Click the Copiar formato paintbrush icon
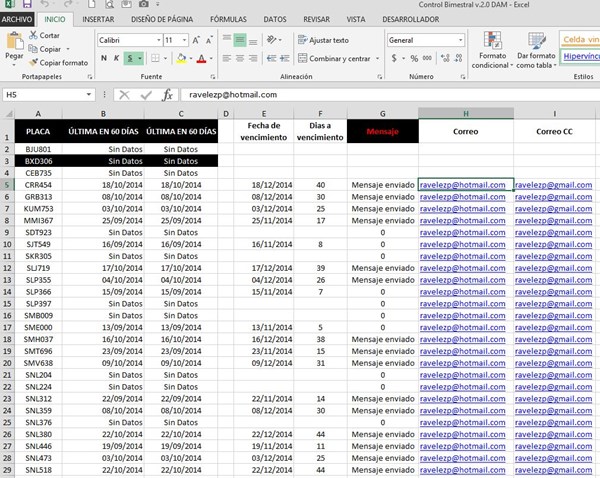The image size is (600, 478). (x=34, y=62)
